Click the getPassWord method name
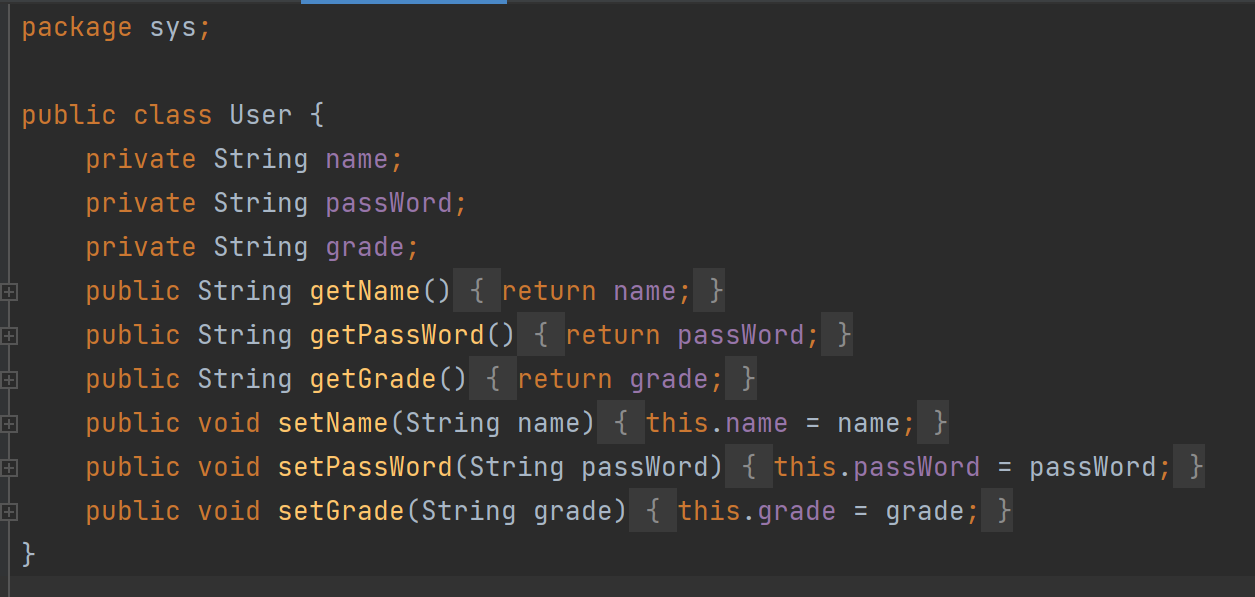Screen dimensions: 1255x597 397,335
